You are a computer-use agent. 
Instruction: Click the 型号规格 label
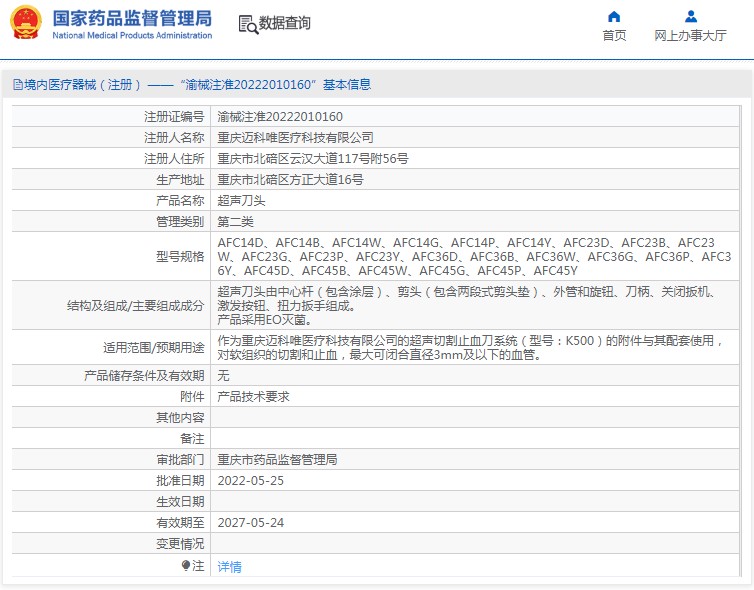tap(180, 257)
